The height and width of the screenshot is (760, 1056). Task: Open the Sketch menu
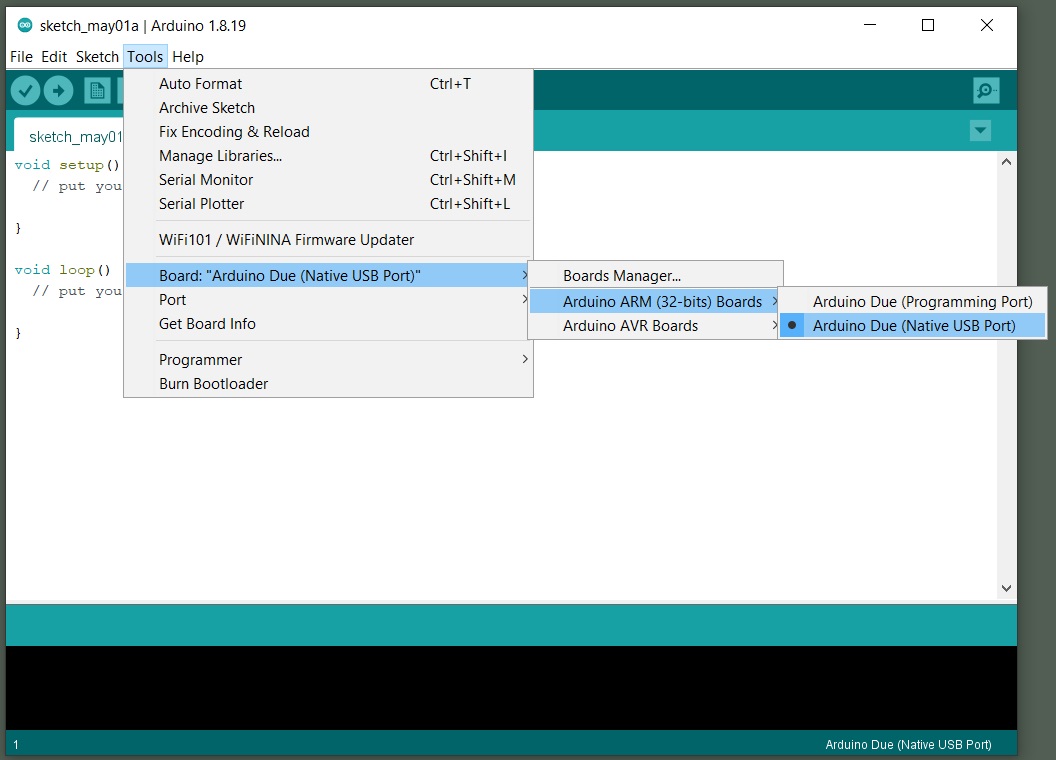(97, 57)
